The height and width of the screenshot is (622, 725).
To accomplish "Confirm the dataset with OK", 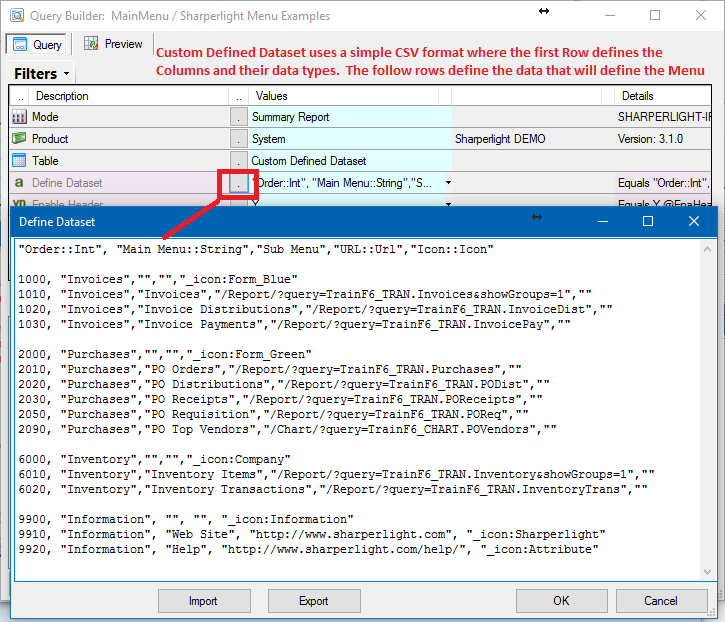I will (x=561, y=601).
